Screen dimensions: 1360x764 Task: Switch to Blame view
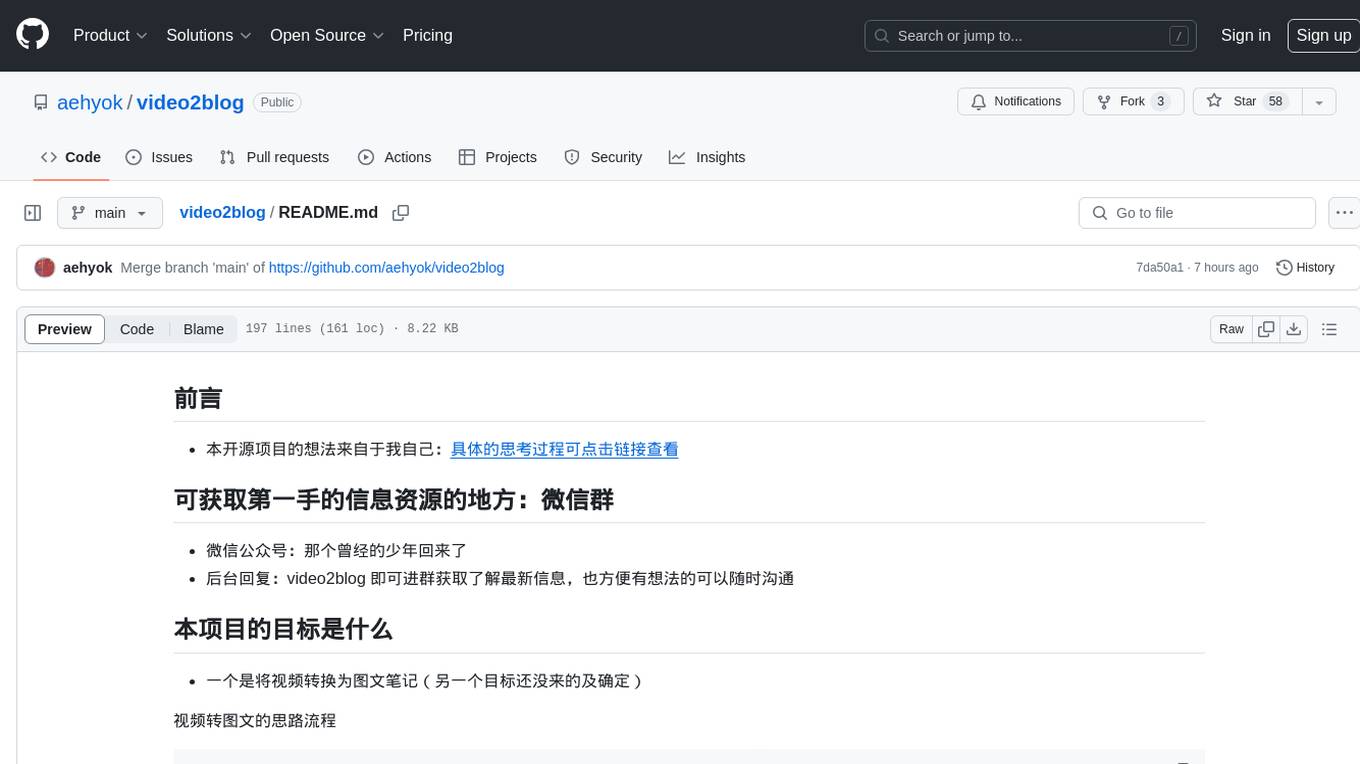pyautogui.click(x=203, y=329)
